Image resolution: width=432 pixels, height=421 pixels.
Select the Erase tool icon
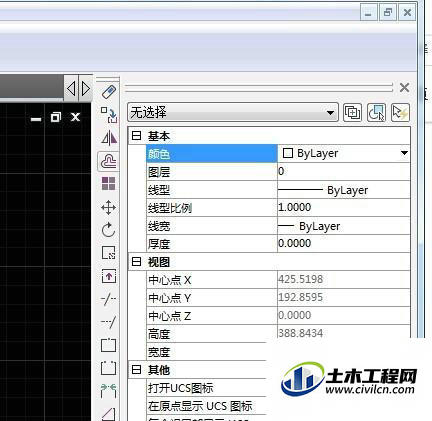pyautogui.click(x=109, y=92)
